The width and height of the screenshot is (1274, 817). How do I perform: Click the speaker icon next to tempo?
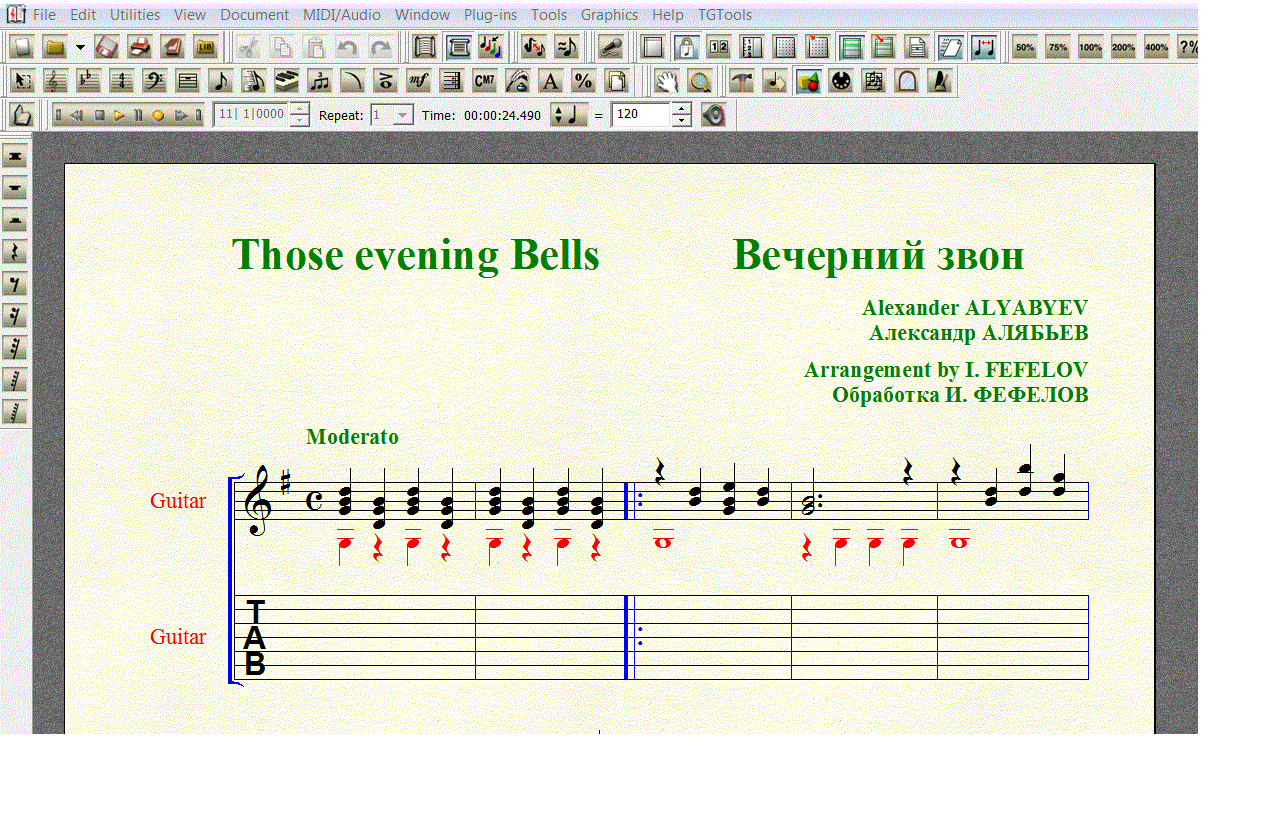point(713,115)
